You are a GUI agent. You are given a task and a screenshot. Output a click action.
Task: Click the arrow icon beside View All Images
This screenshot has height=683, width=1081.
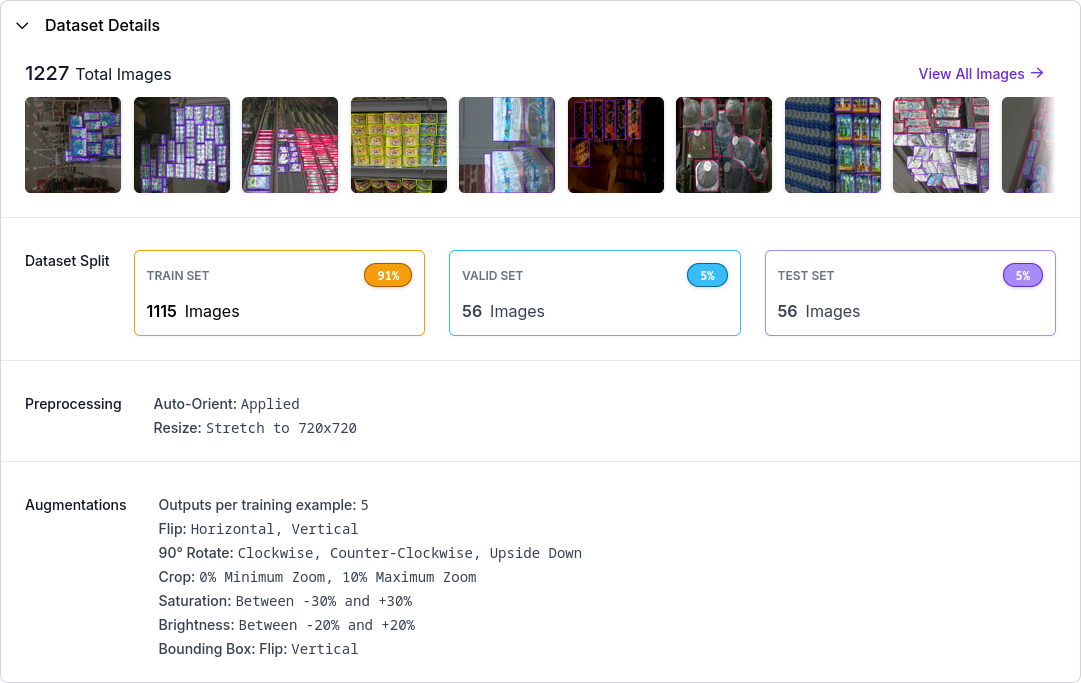[1037, 73]
